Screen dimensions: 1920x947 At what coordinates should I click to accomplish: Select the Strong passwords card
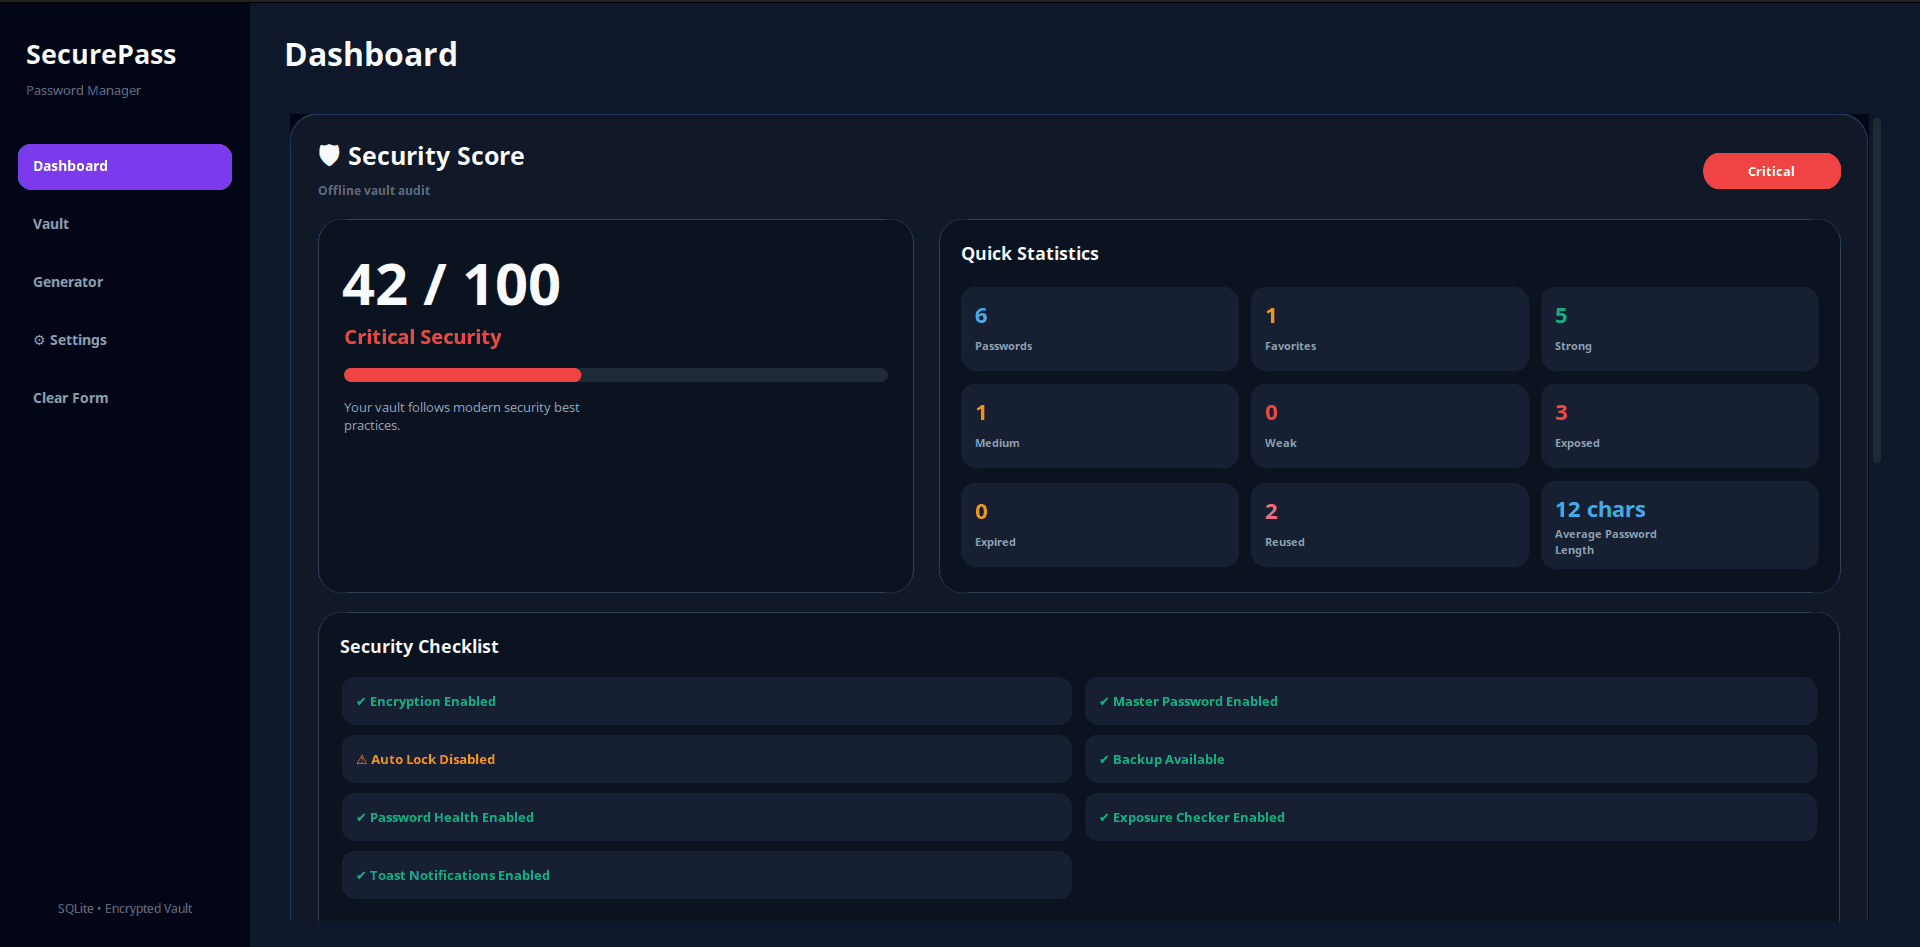1679,329
